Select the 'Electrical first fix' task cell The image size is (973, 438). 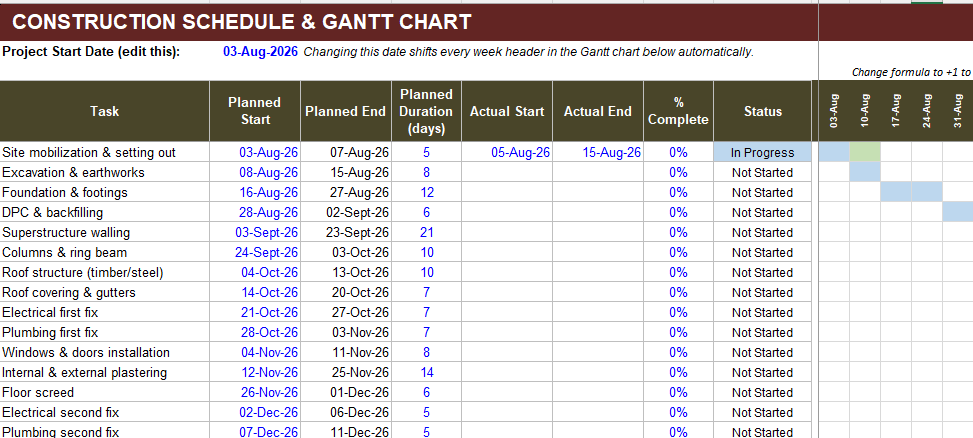click(105, 312)
